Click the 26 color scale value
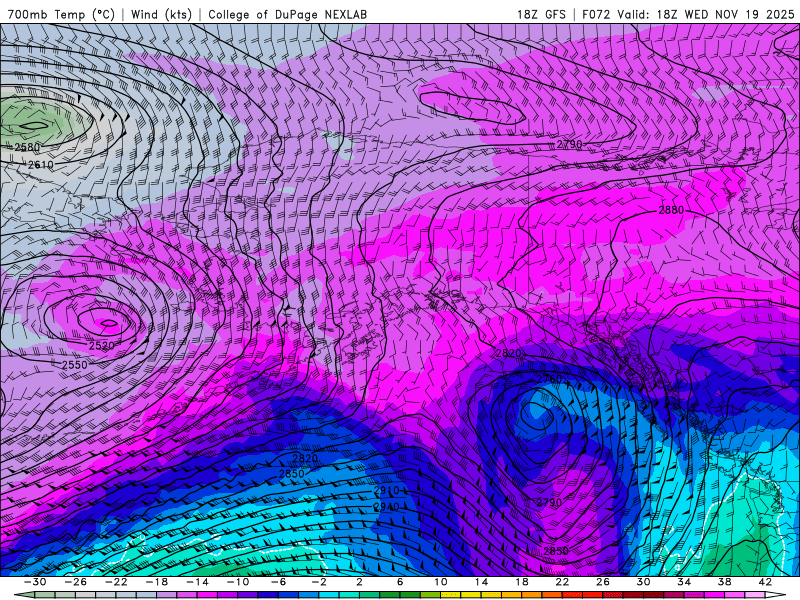This screenshot has width=800, height=600. click(x=603, y=582)
